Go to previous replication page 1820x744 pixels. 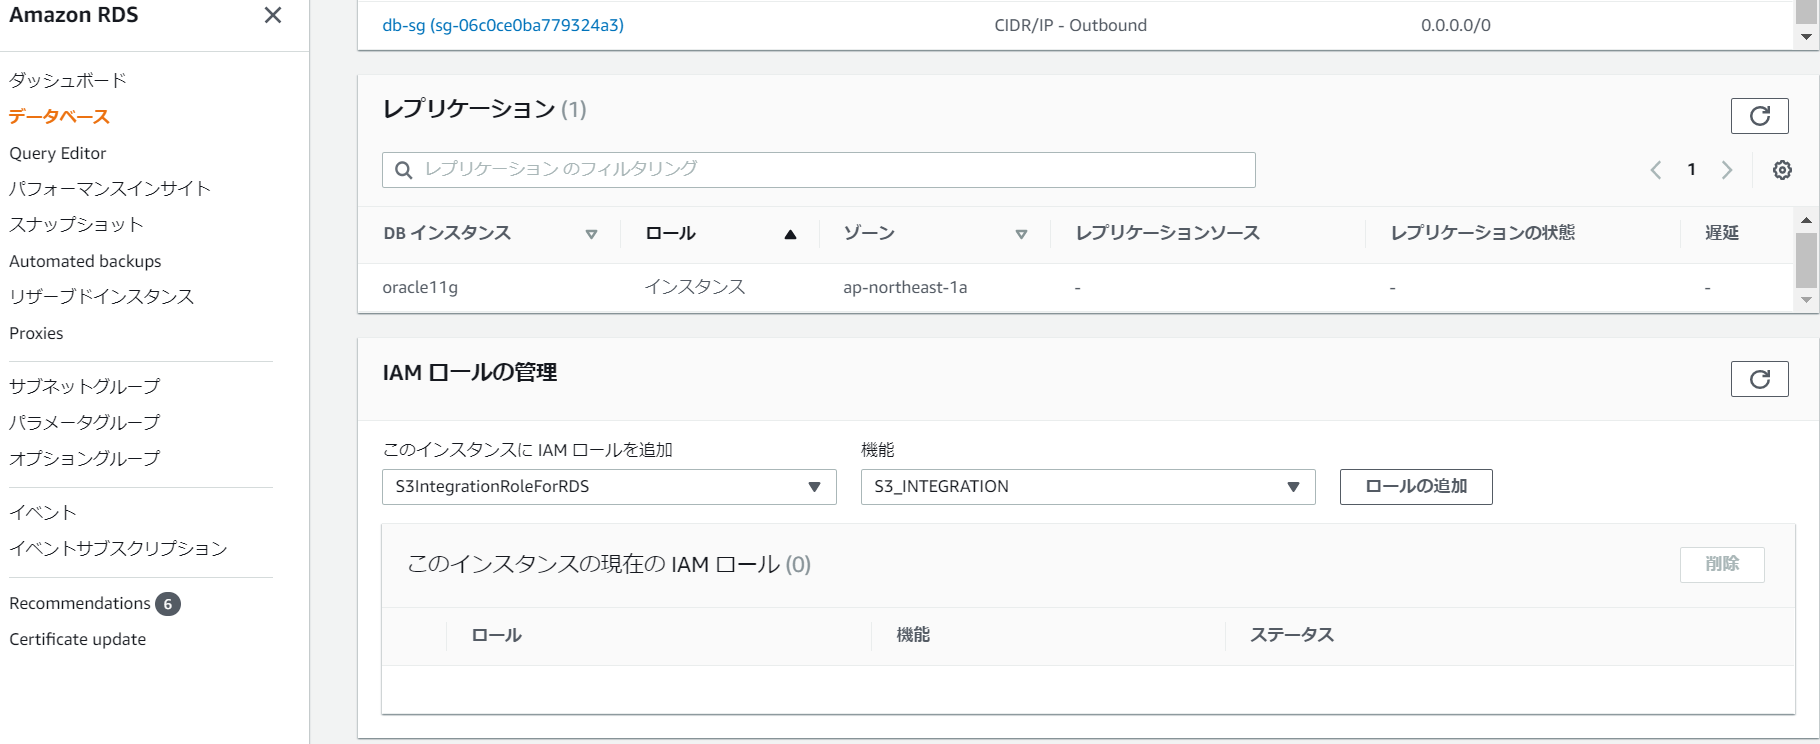click(1656, 170)
